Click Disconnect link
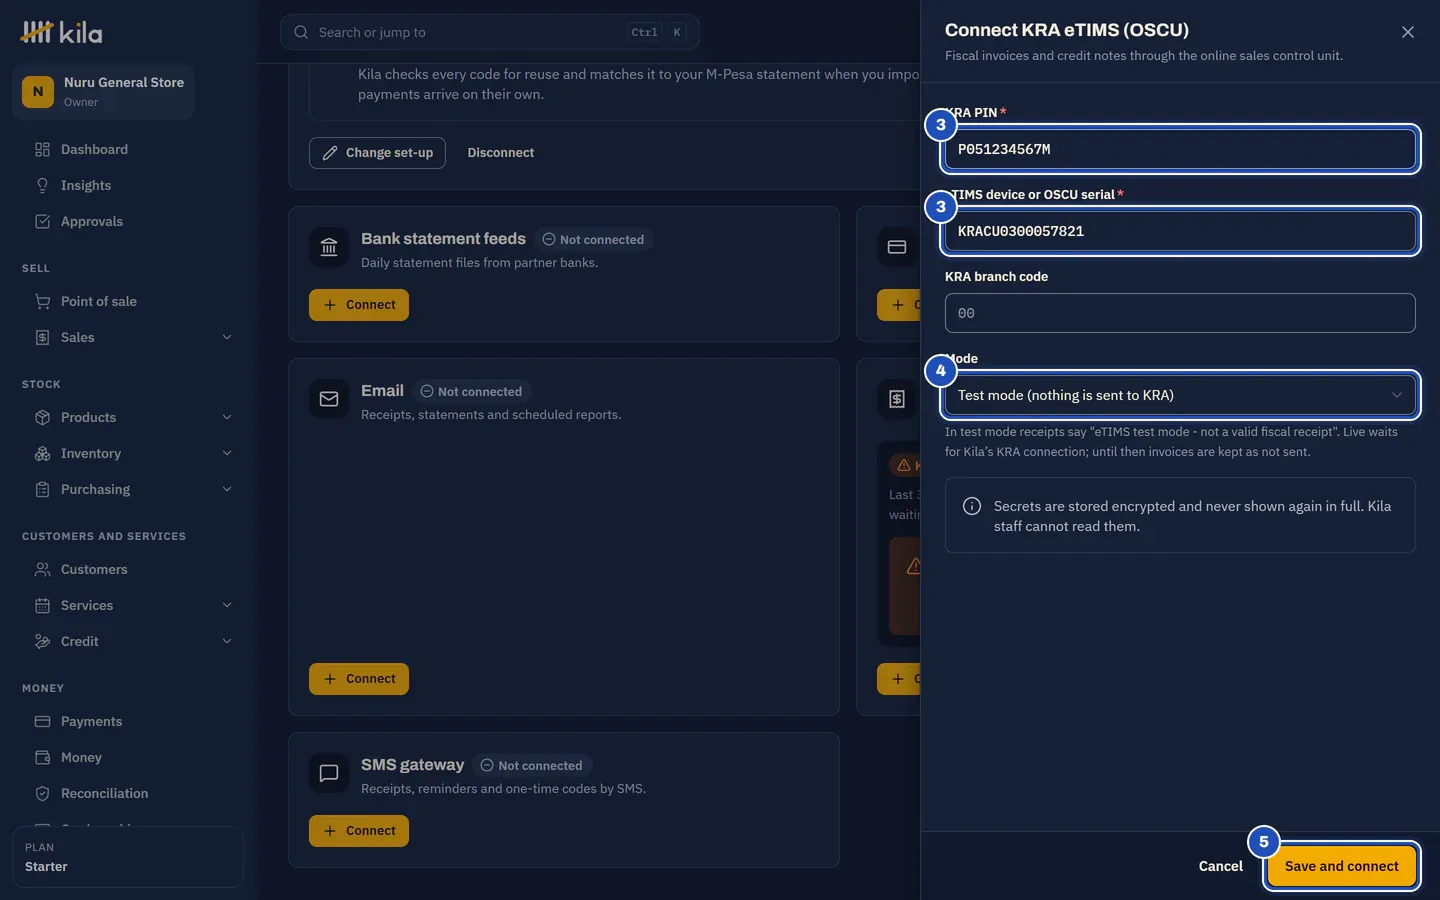This screenshot has width=1440, height=900. point(501,153)
